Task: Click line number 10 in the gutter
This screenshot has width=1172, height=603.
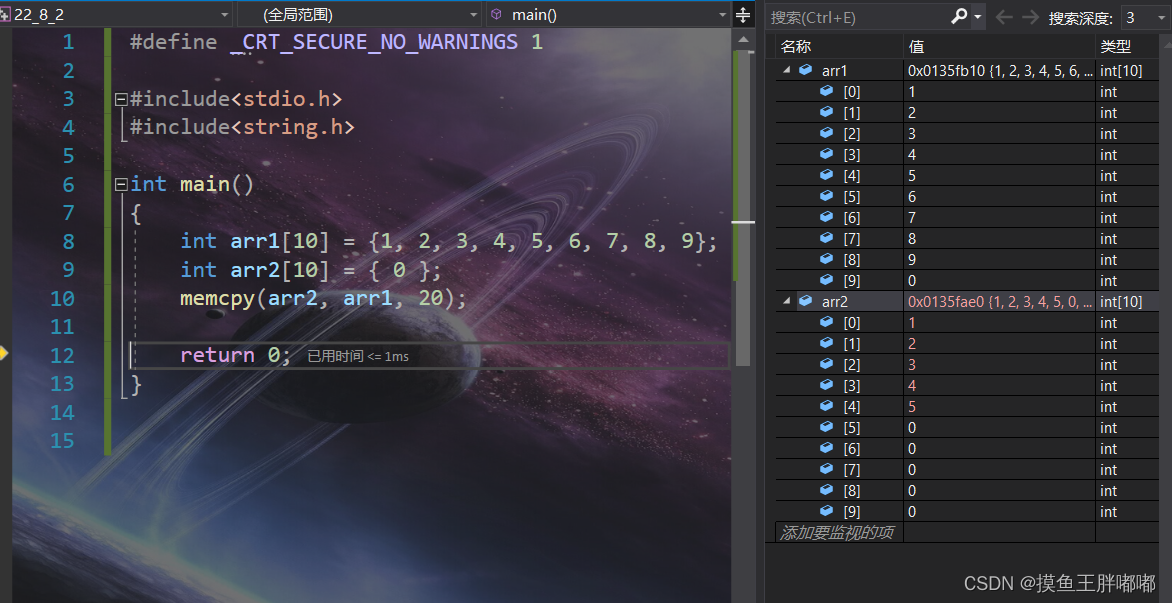Action: [62, 298]
